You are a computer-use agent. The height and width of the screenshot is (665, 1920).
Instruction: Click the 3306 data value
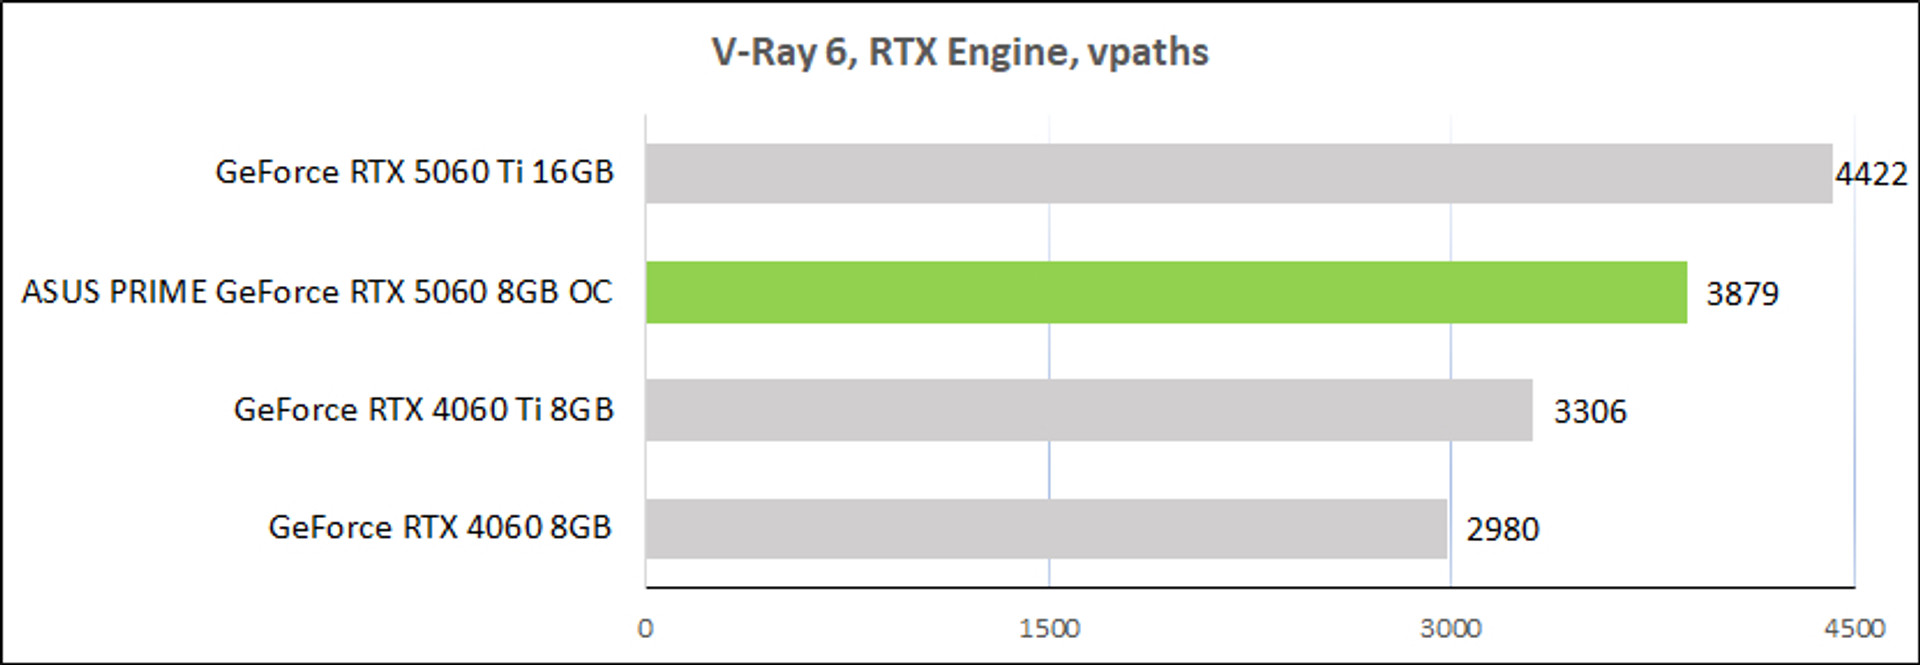(1590, 412)
